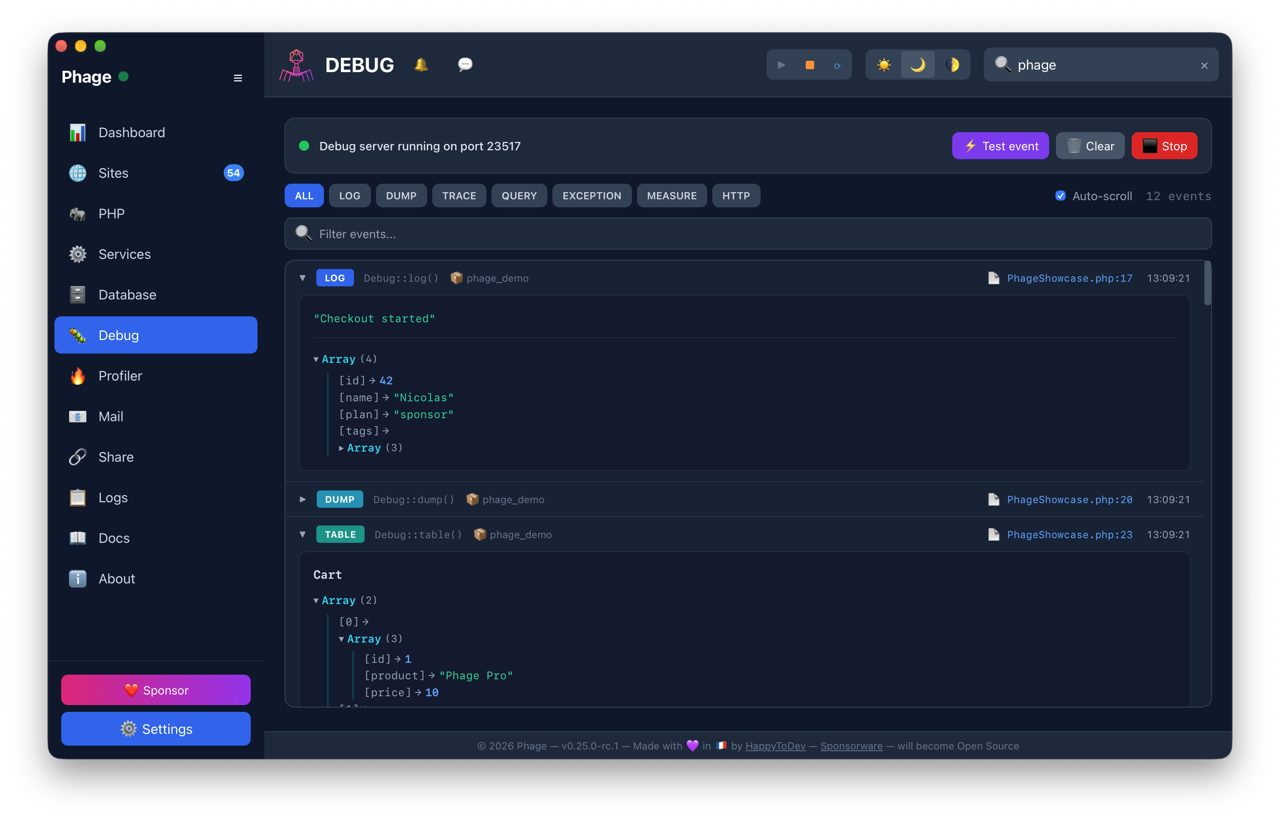Collapse the Array (2) Cart node

click(316, 600)
